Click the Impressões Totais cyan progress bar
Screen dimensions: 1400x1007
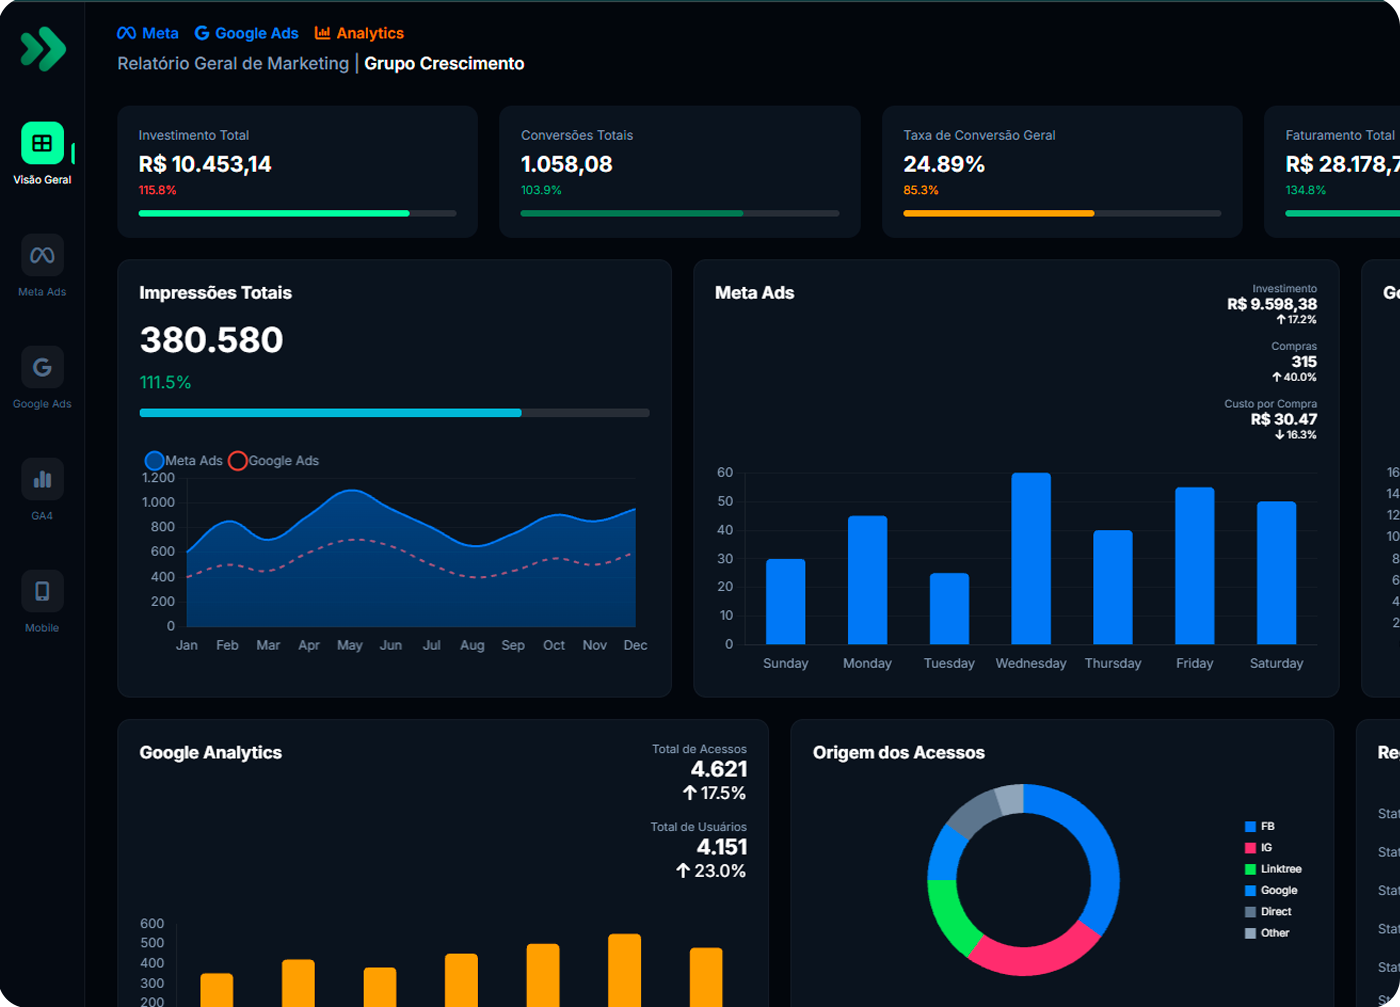[x=330, y=413]
